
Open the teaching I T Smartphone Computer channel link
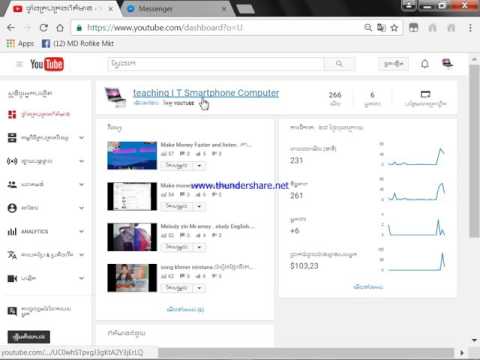(206, 93)
